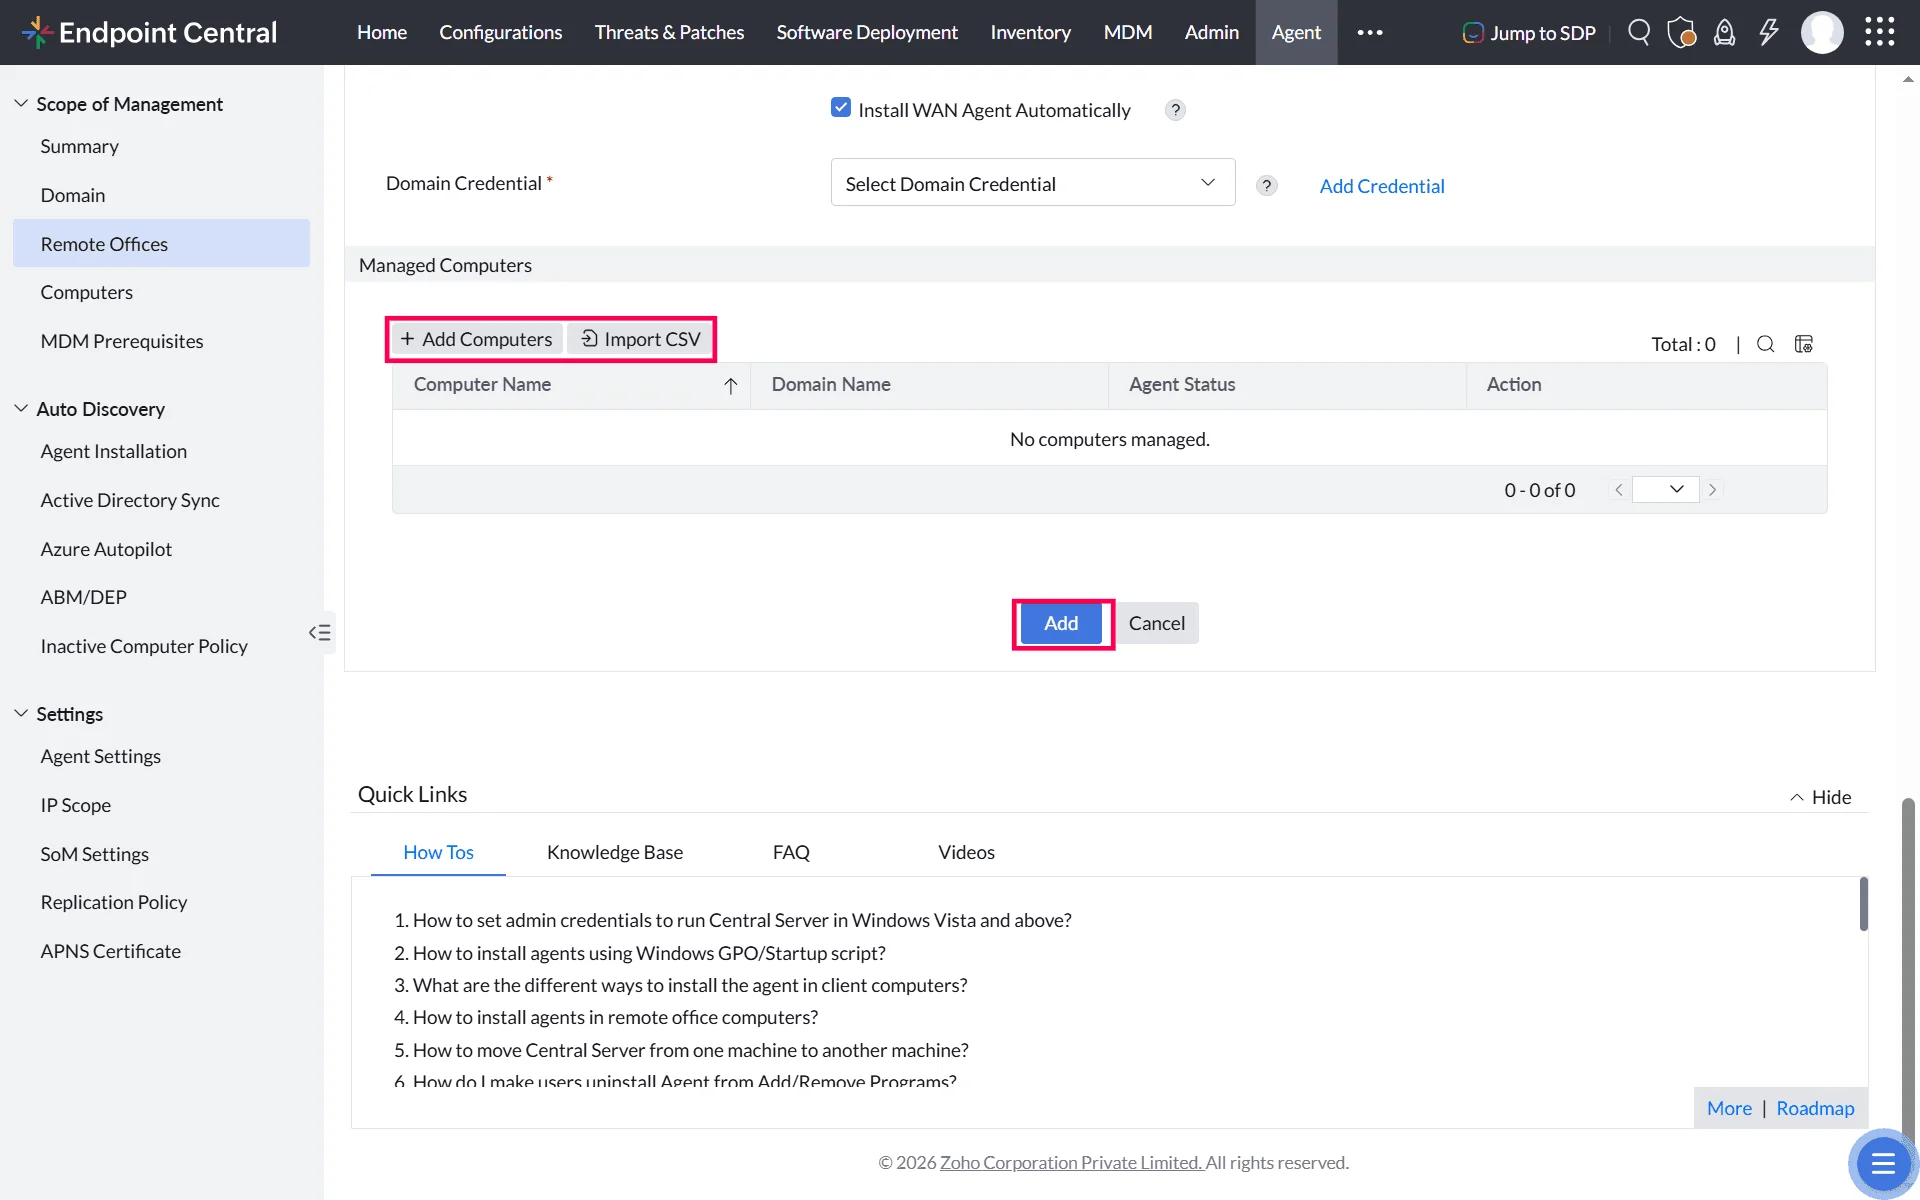The image size is (1920, 1200).
Task: Open the apps grid launcher icon
Action: click(x=1880, y=32)
